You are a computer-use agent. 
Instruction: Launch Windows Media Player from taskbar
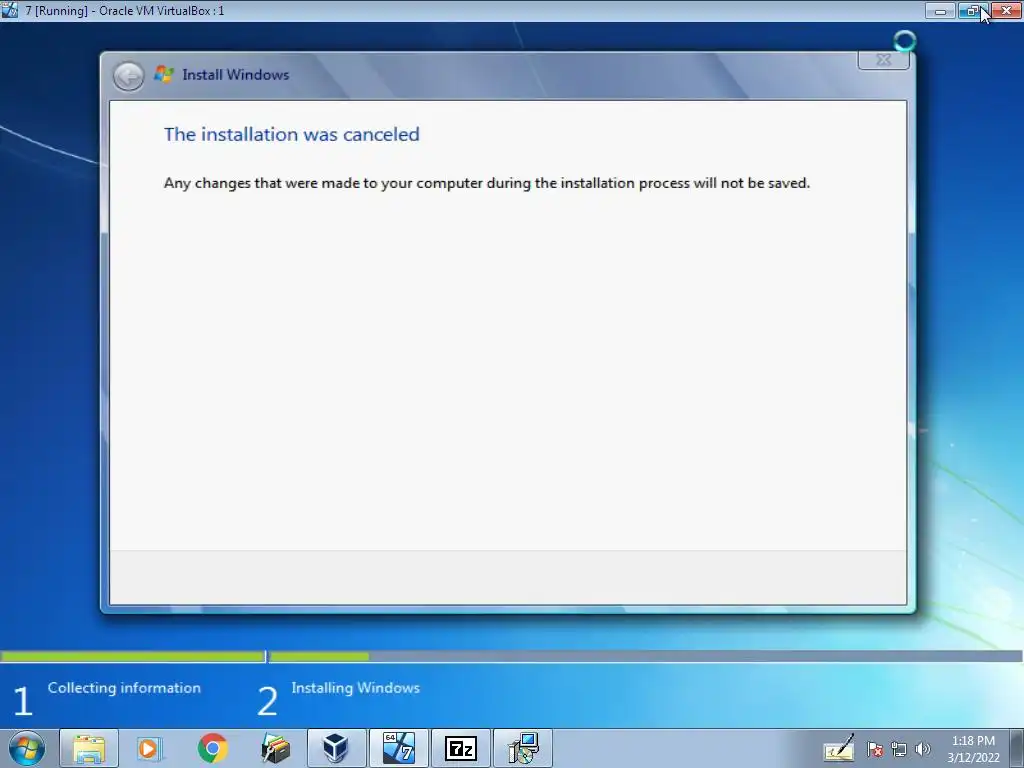150,748
